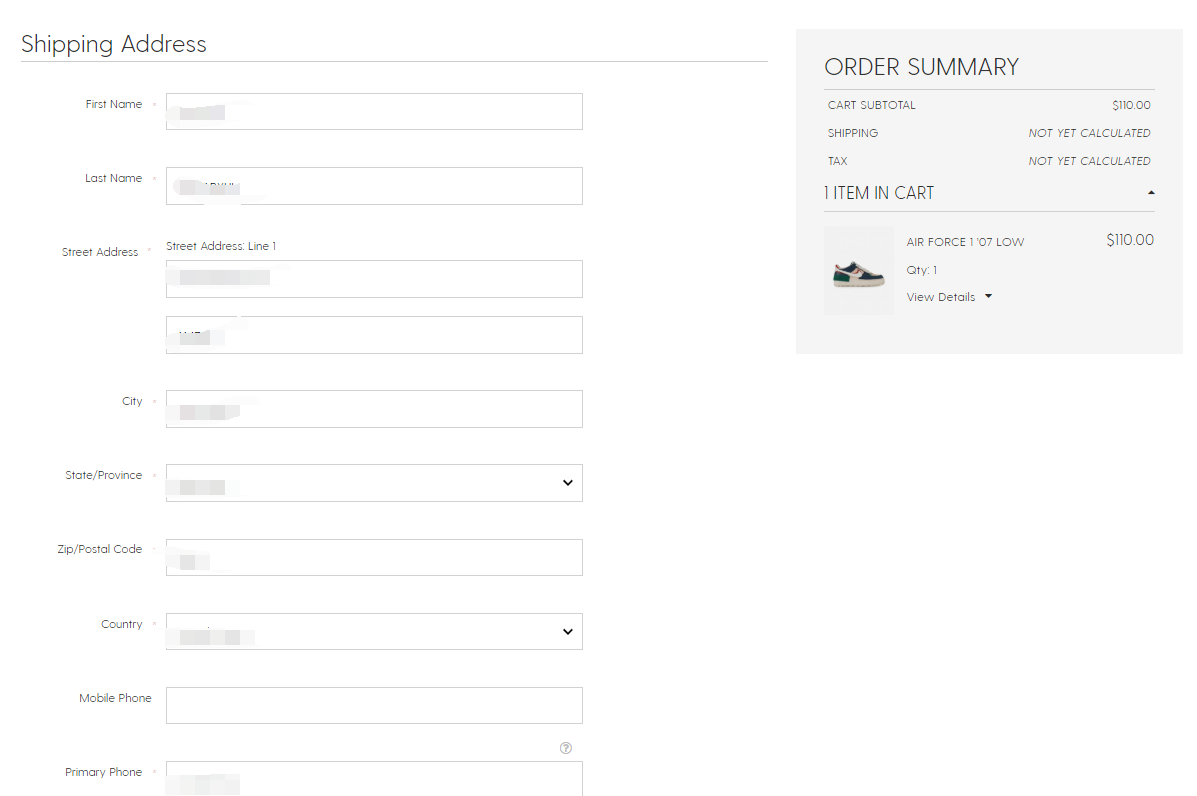Screen dimensions: 1197x796
Task: Focus the Street Address Line 1 field
Action: (x=374, y=279)
